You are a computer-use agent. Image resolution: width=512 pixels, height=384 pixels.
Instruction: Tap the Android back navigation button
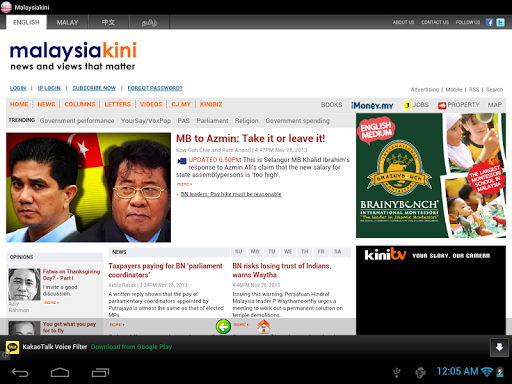pyautogui.click(x=20, y=372)
